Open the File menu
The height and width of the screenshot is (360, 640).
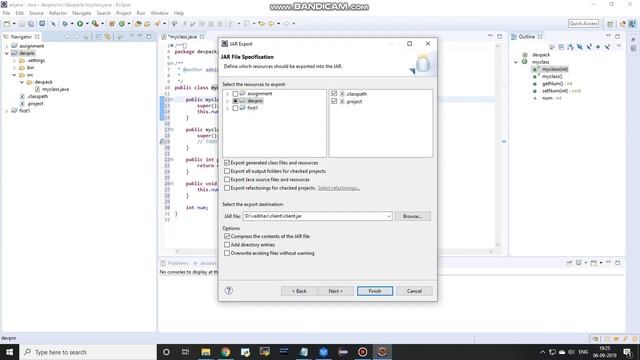[6, 13]
